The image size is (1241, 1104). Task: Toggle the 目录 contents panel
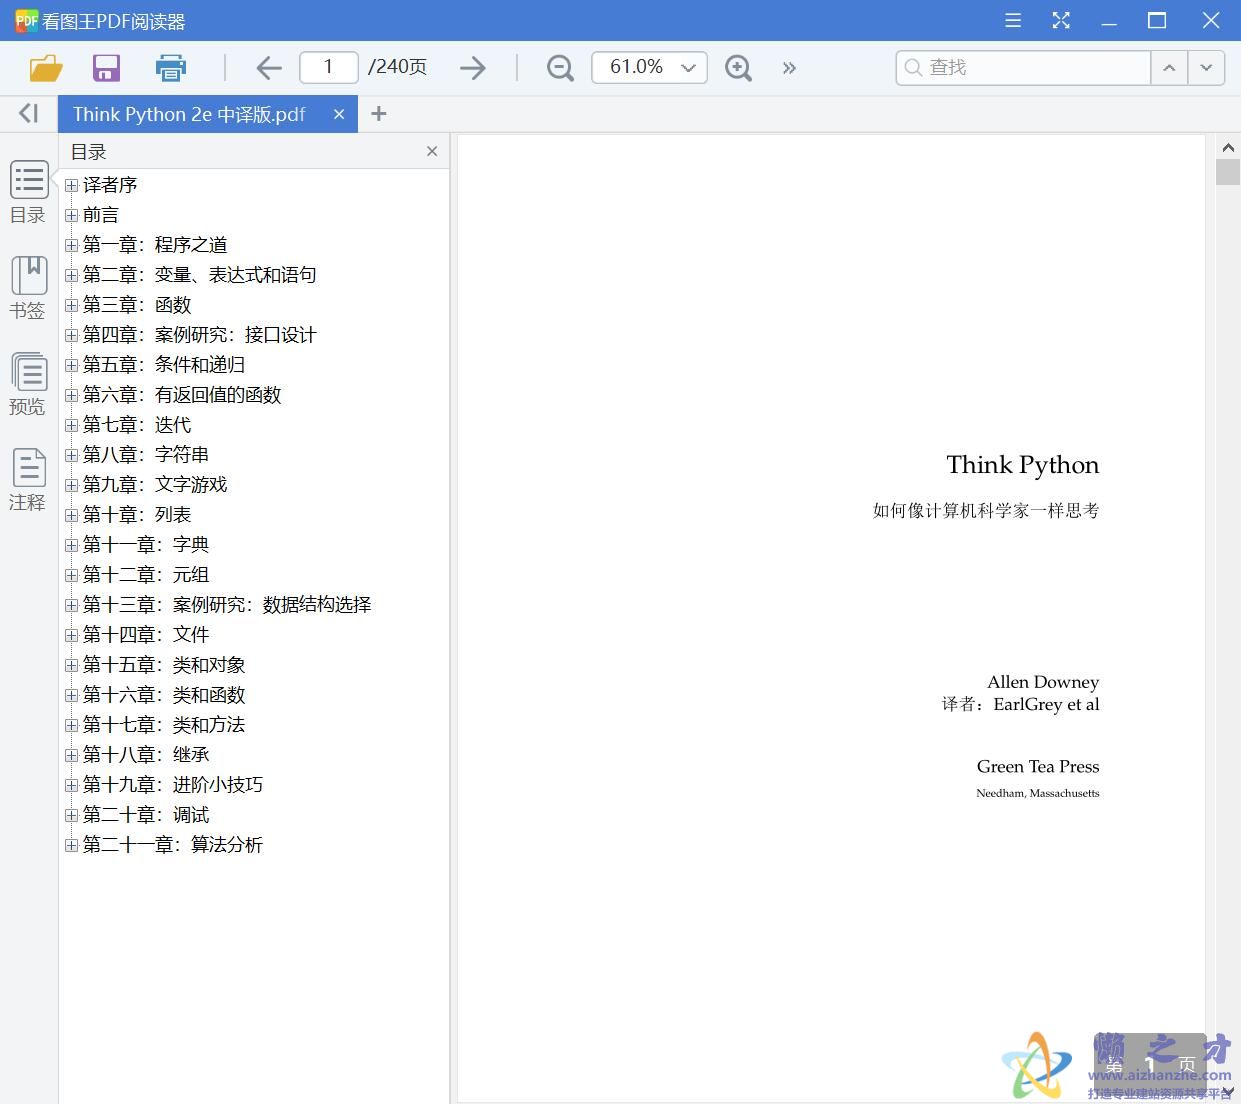[27, 190]
